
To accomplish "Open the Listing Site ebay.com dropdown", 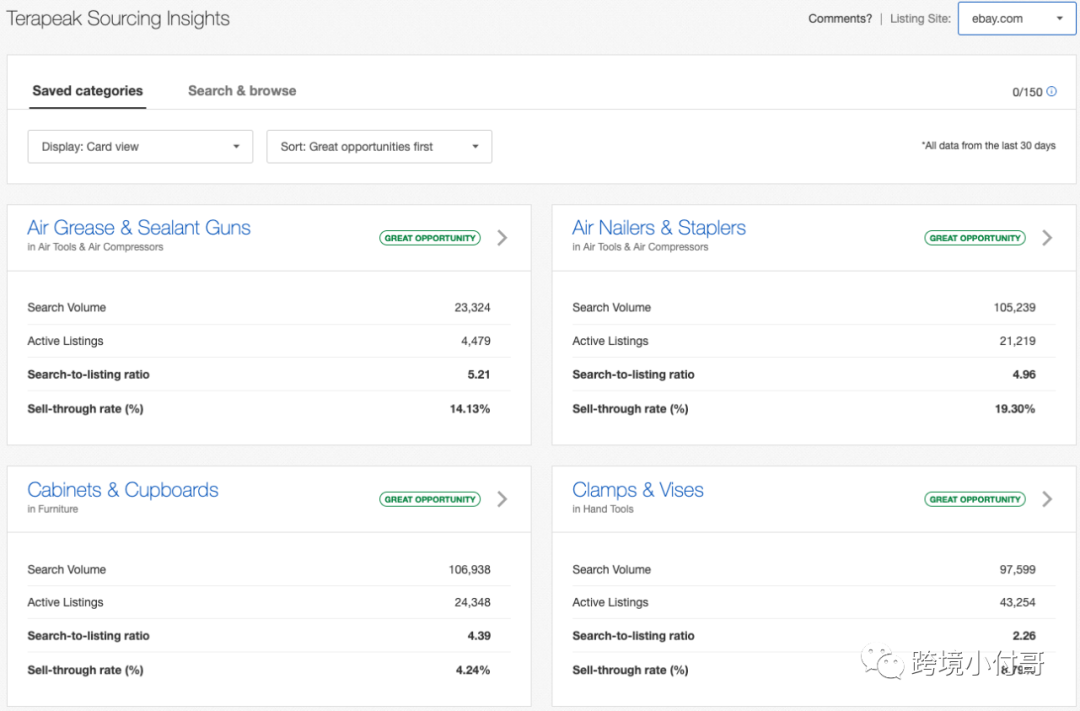I will coord(1016,19).
